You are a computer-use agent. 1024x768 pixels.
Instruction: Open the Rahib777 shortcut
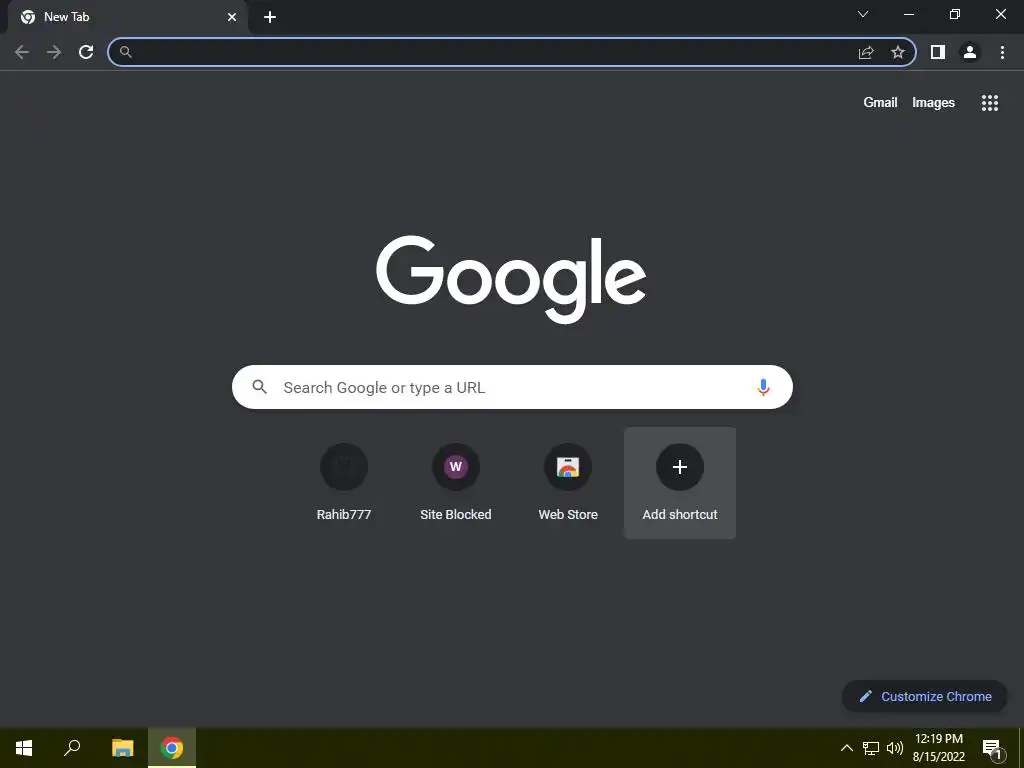(344, 483)
